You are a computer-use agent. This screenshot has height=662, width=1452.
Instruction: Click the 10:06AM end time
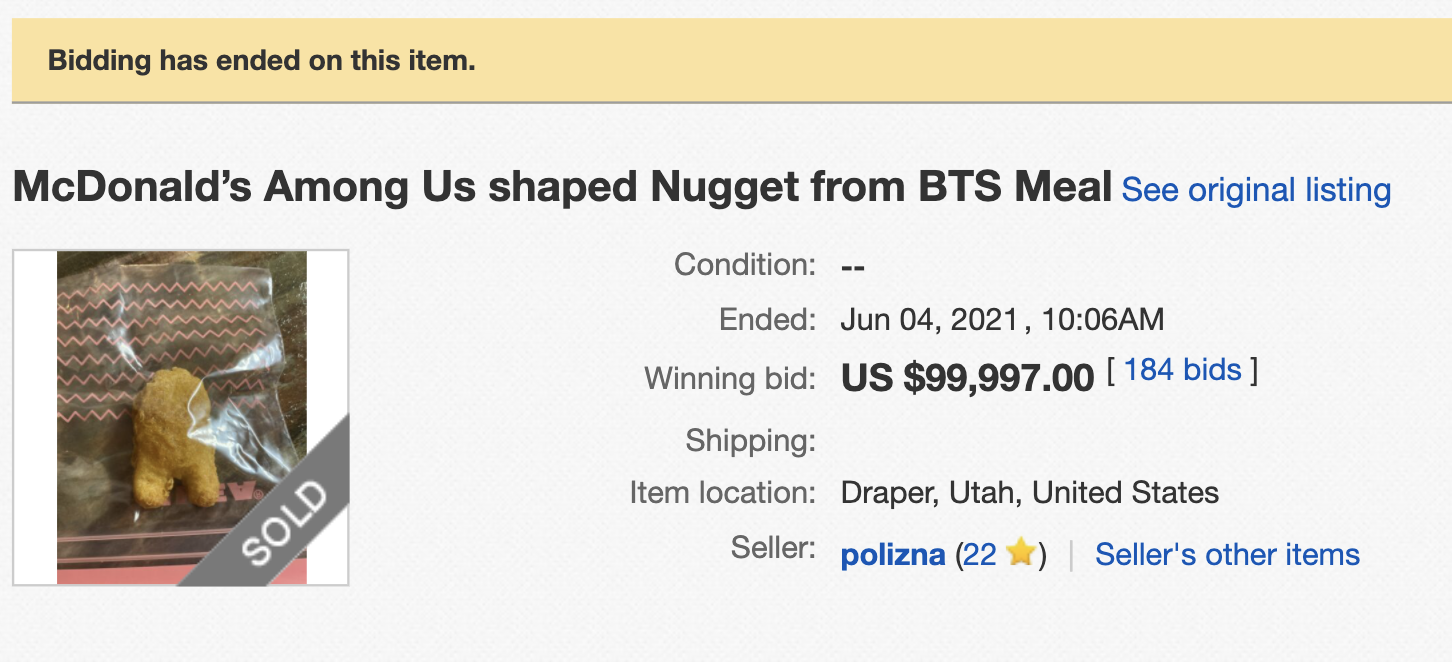pyautogui.click(x=1103, y=320)
